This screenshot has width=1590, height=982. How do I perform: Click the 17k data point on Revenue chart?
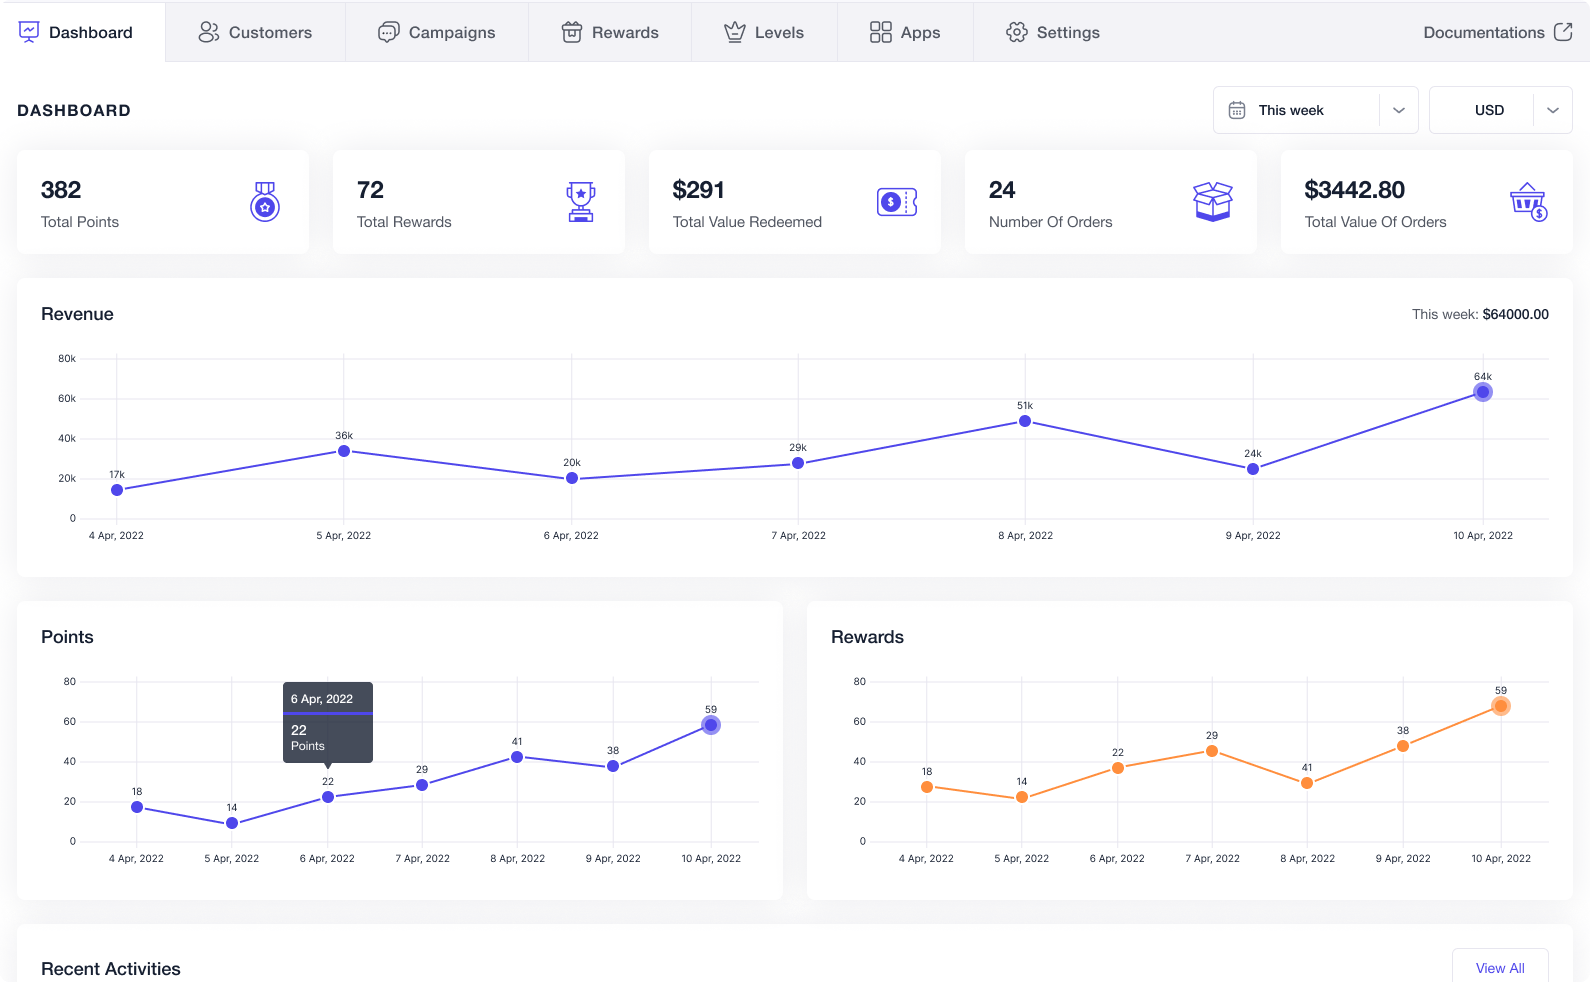coord(117,490)
